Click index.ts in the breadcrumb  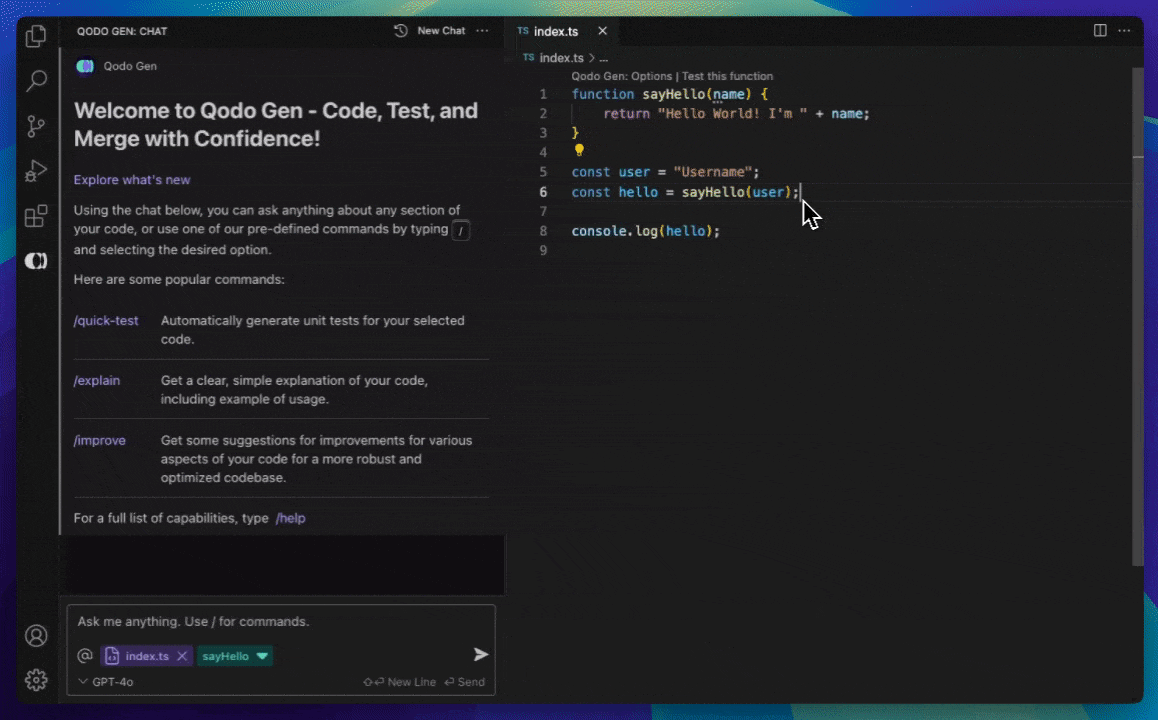[x=561, y=58]
